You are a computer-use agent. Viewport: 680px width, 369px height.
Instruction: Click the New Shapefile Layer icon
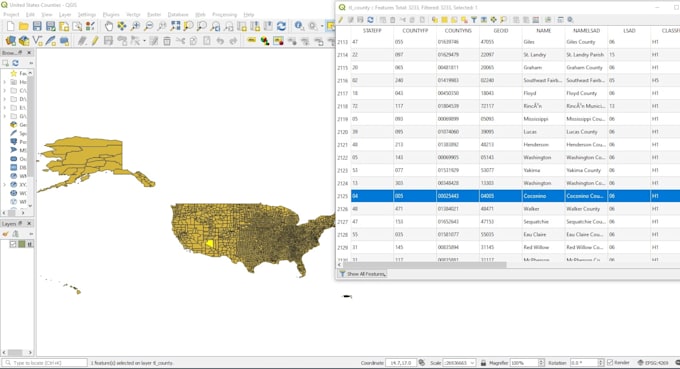click(x=37, y=41)
